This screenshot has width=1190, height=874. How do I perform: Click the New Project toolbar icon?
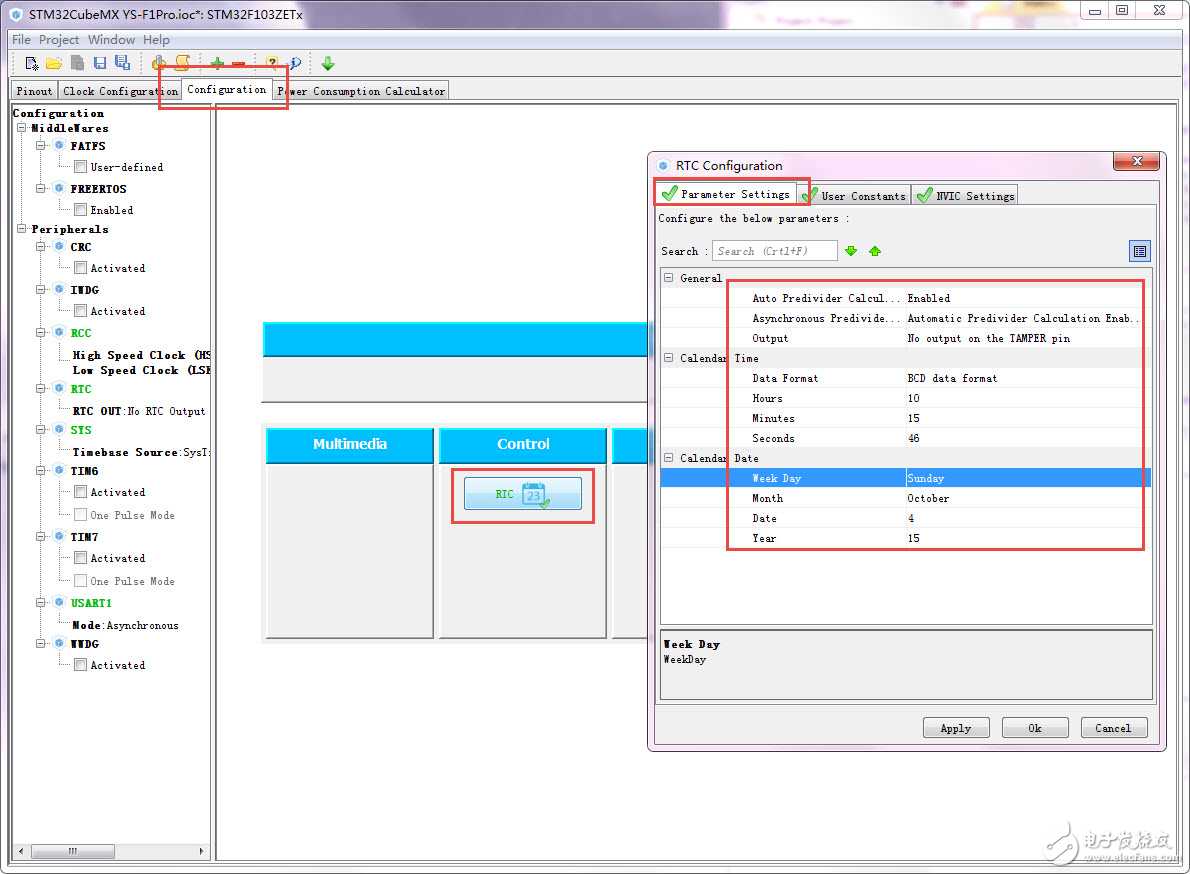point(31,64)
